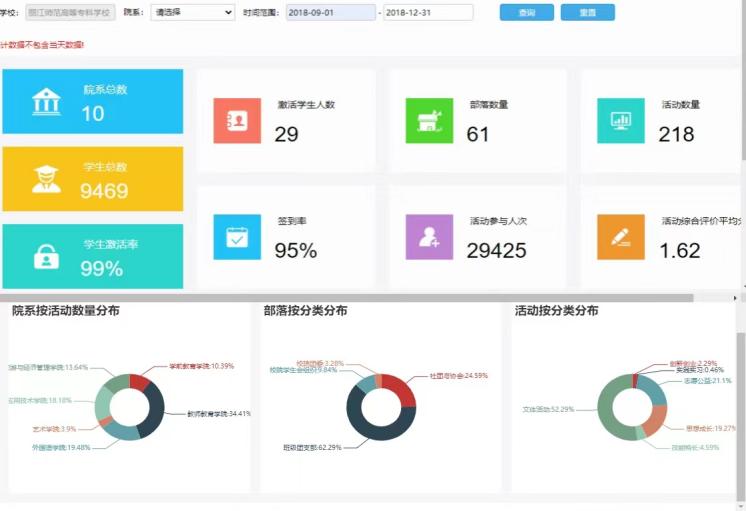Click the 重置 reset button

pos(588,13)
